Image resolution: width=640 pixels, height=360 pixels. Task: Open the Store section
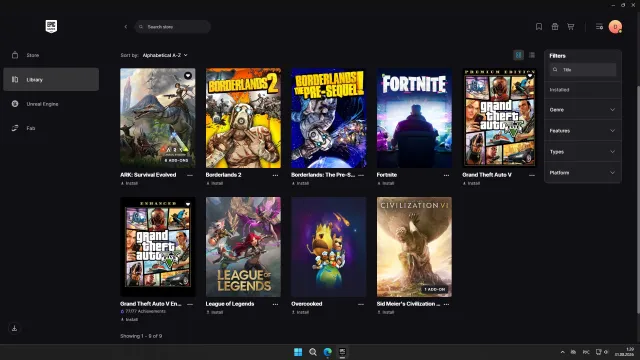point(51,55)
